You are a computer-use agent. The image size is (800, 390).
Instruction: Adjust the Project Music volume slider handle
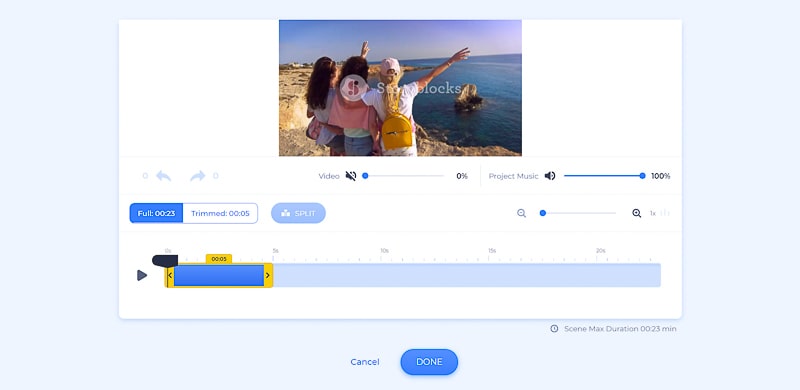tap(642, 176)
